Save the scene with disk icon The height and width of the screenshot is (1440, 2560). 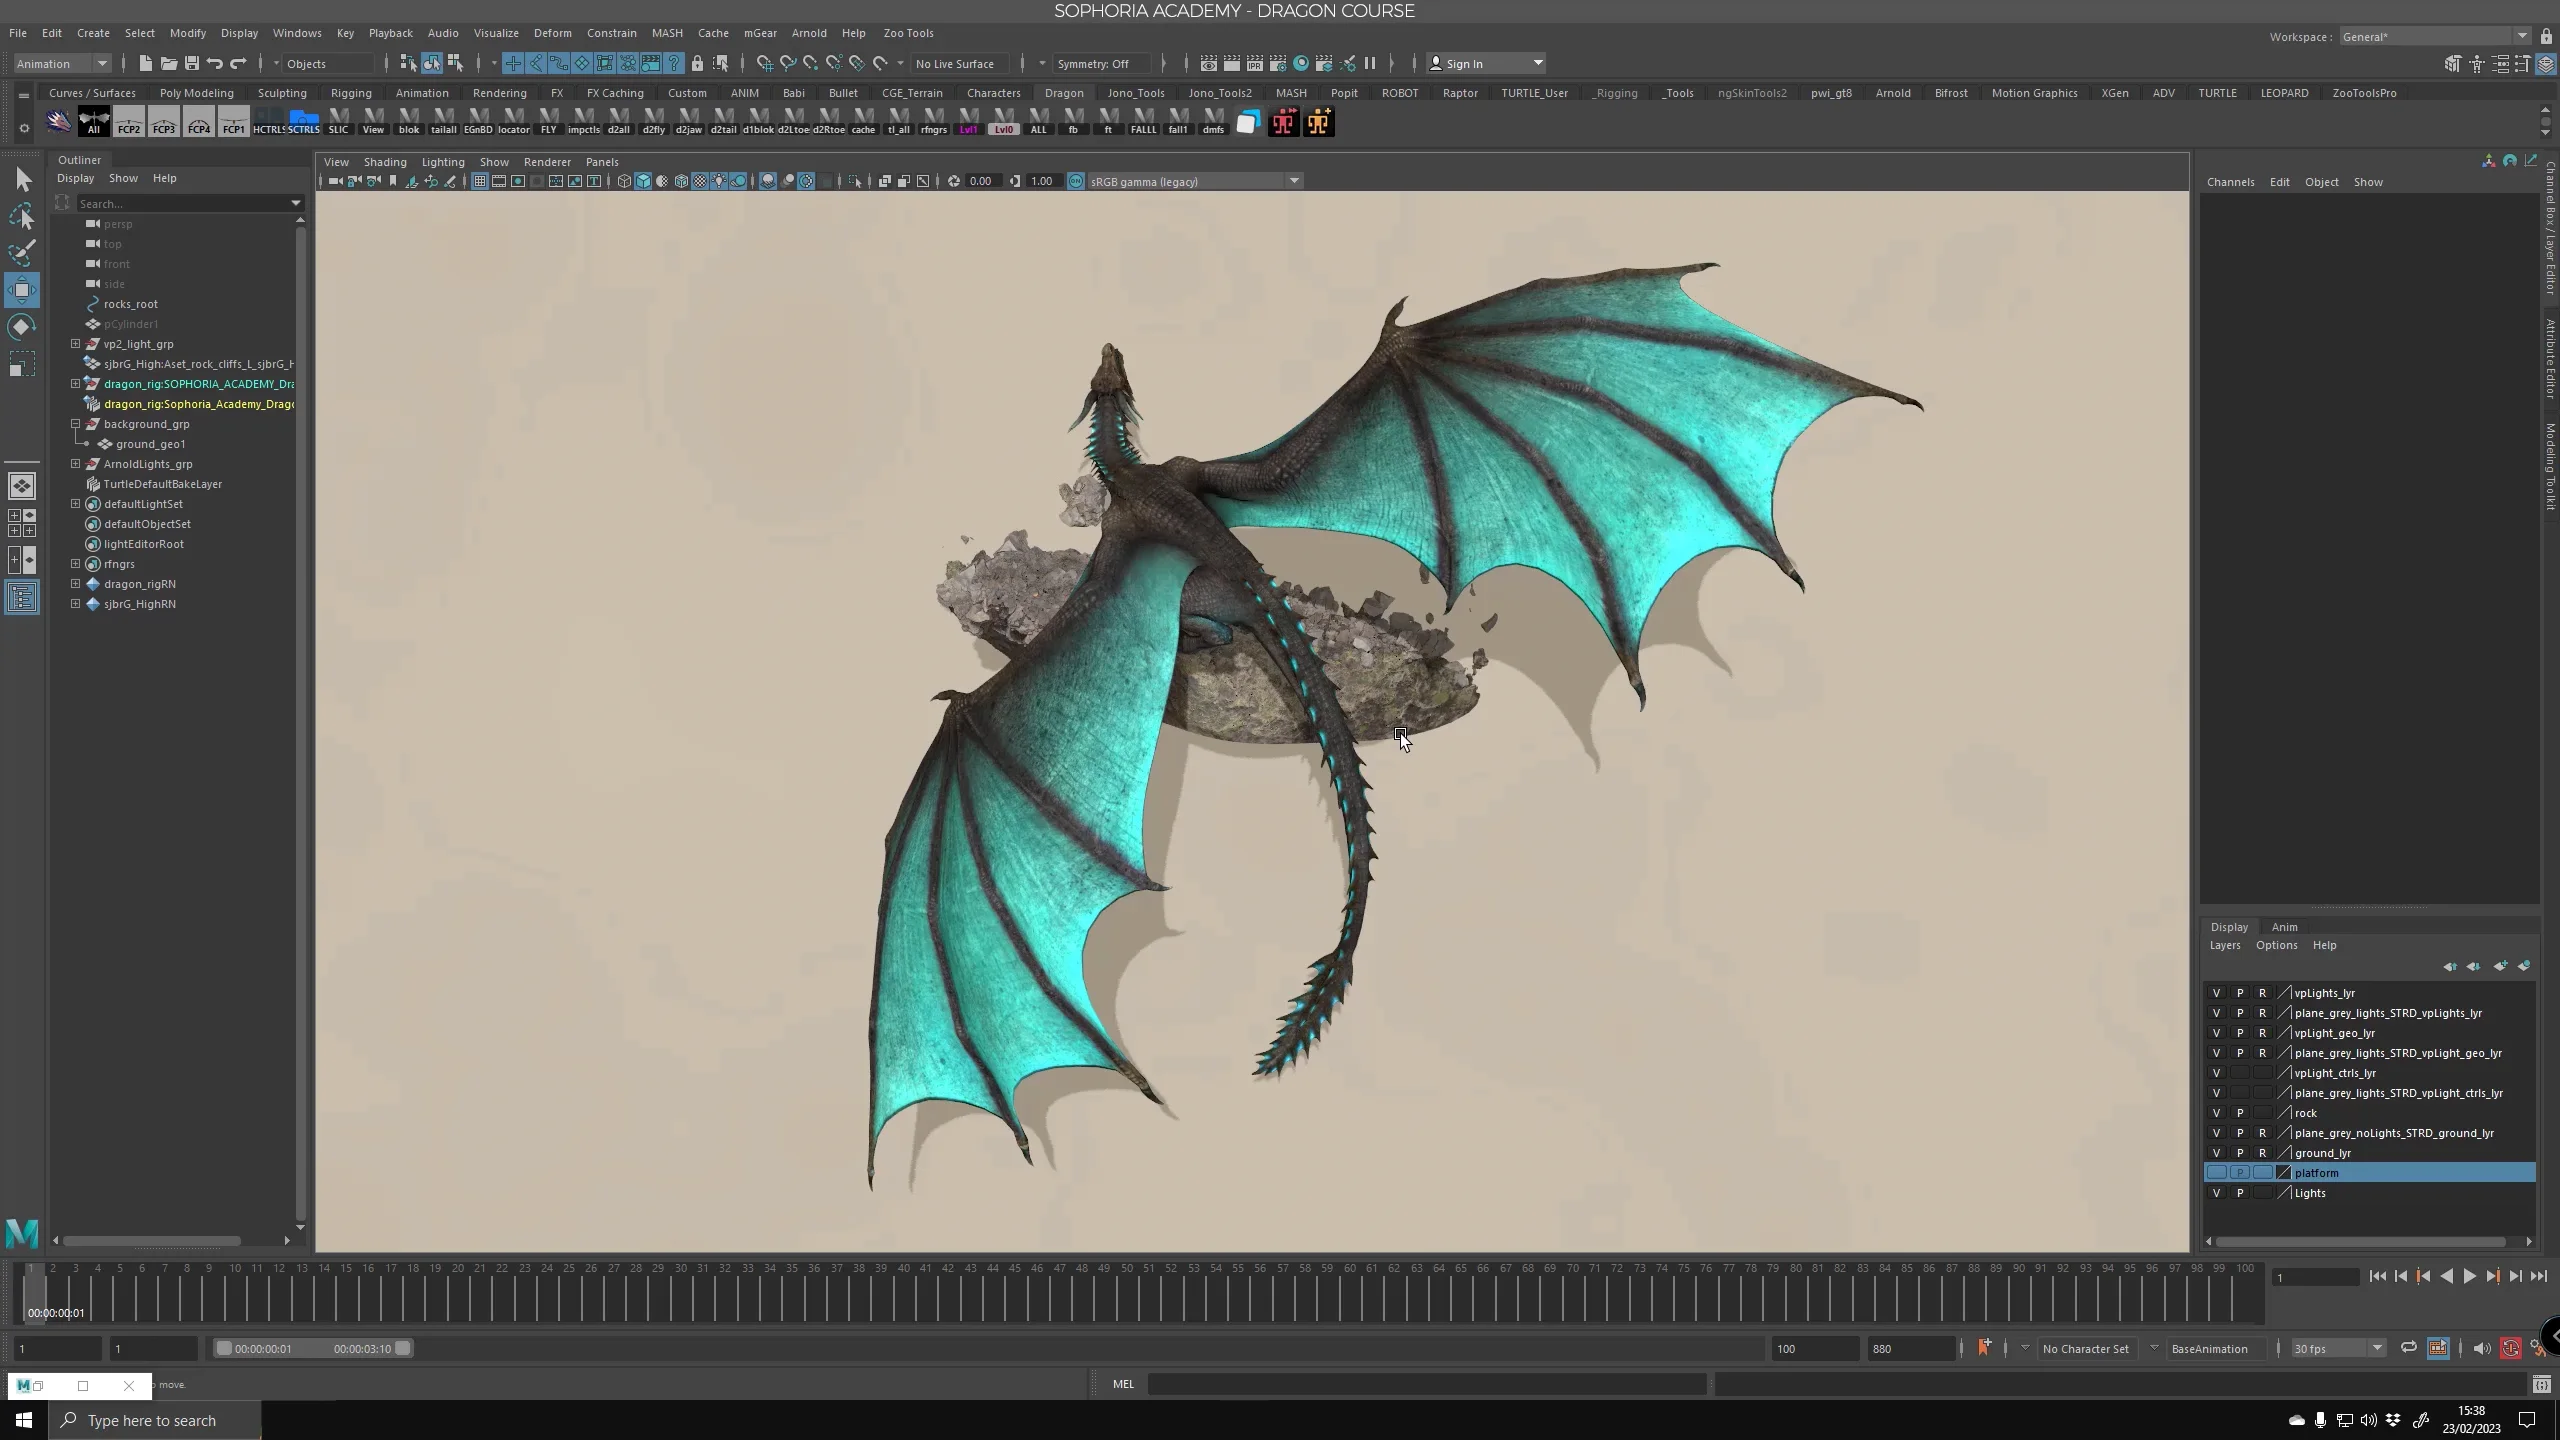coord(192,63)
